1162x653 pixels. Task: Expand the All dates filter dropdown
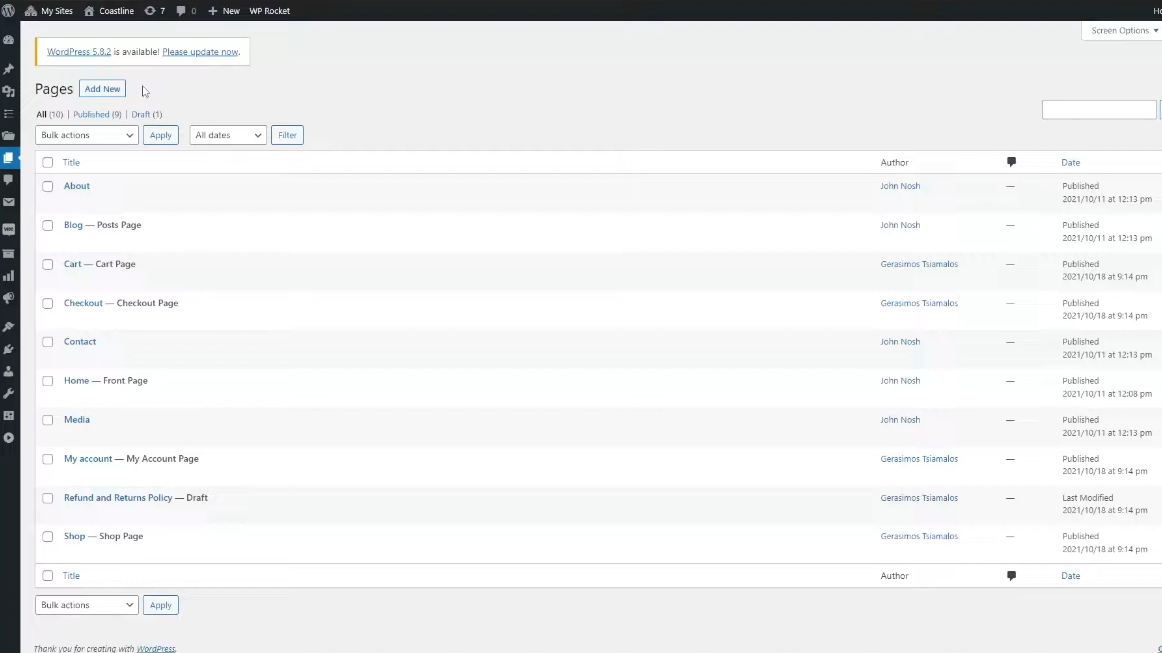click(x=227, y=135)
